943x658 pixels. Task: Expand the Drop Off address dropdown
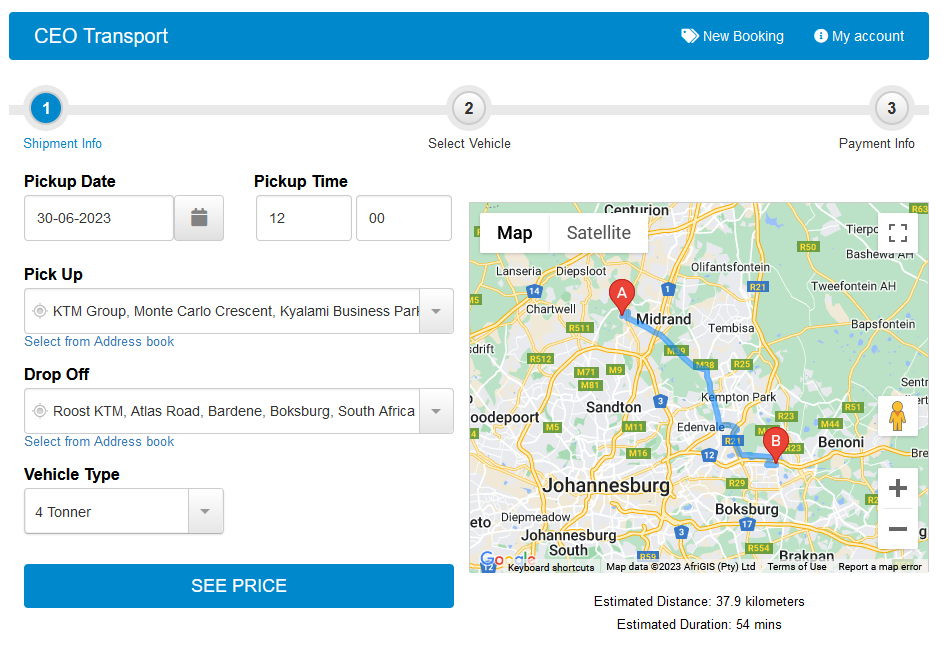click(x=436, y=411)
